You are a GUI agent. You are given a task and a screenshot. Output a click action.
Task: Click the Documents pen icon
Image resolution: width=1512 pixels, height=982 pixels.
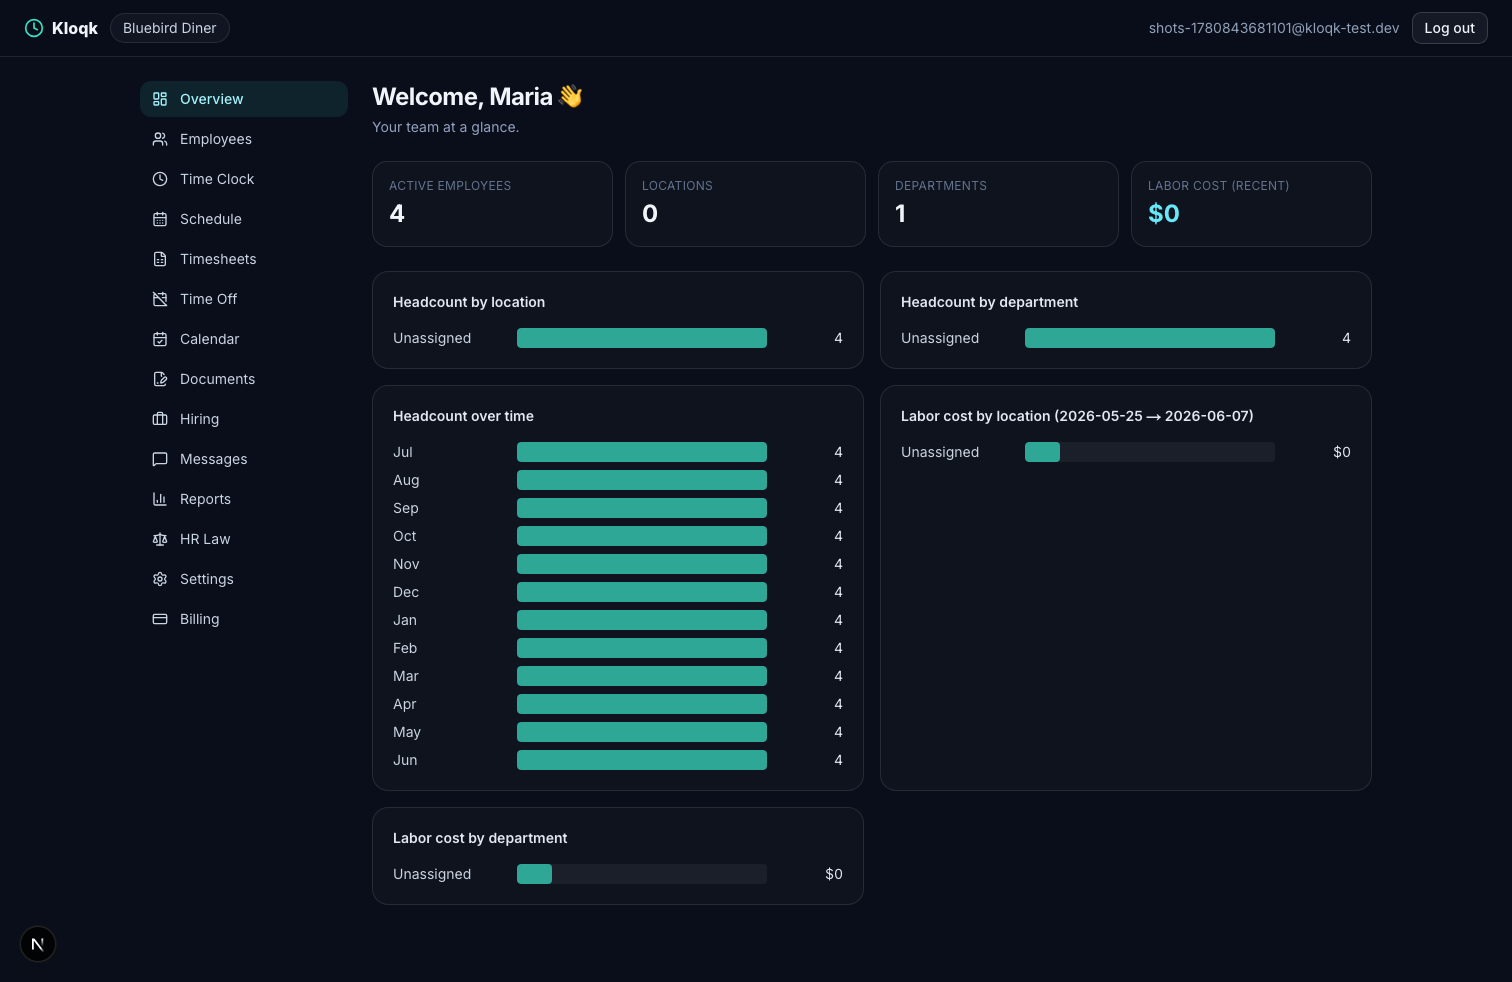160,379
